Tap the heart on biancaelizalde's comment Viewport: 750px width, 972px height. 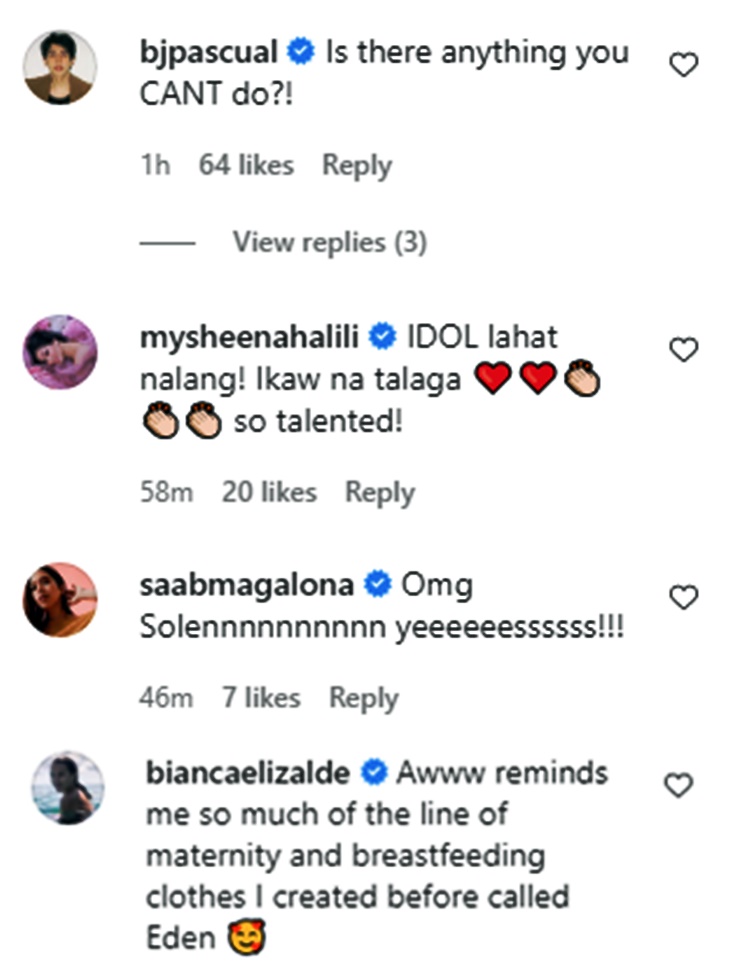tap(679, 786)
